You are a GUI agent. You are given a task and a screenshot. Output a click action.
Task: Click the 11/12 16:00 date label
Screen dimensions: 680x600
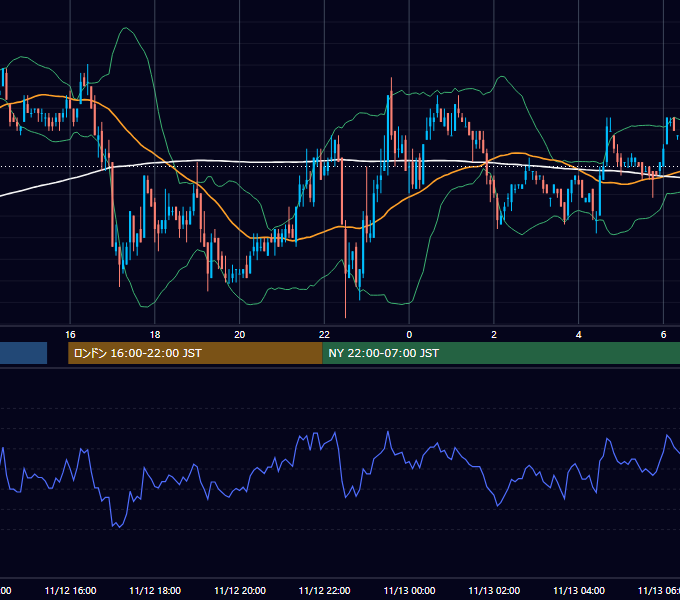(70, 590)
